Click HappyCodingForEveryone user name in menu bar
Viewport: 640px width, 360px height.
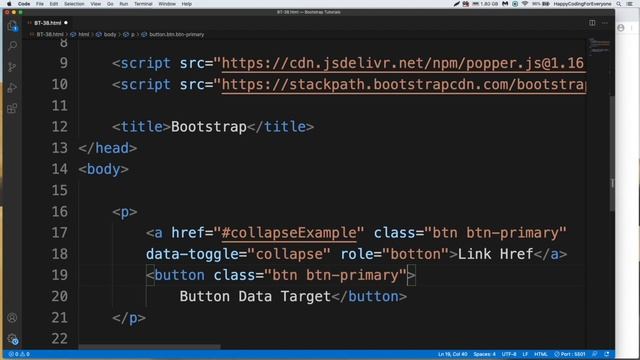point(582,4)
